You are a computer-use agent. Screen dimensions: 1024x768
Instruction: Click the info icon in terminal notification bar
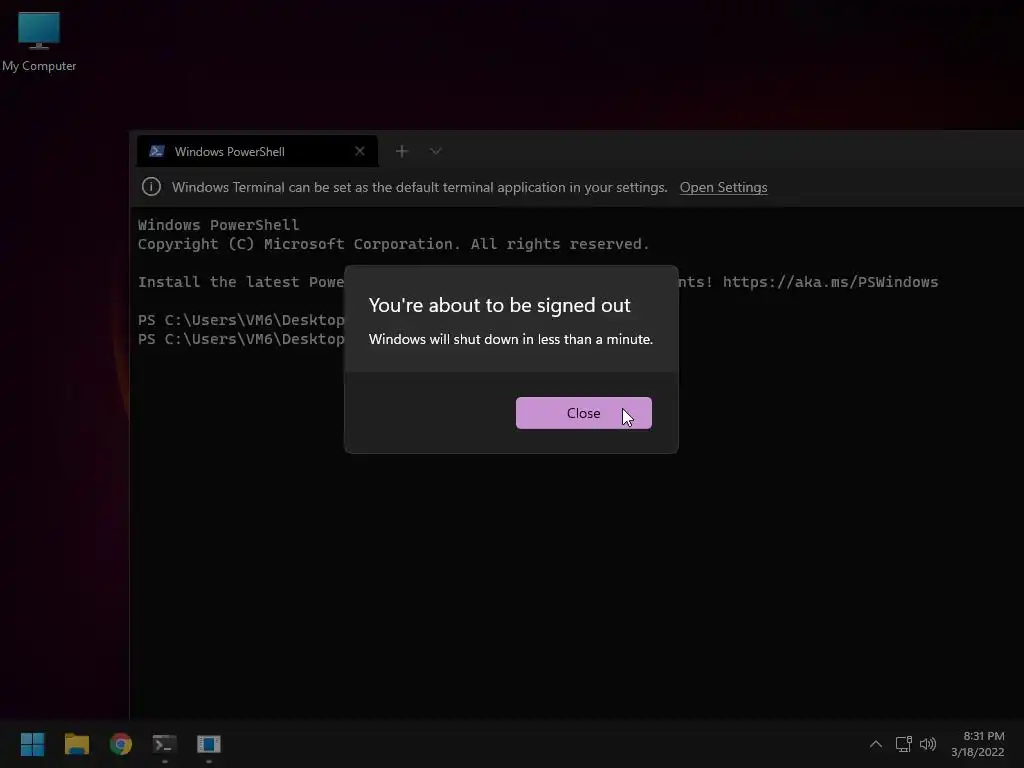coord(151,187)
